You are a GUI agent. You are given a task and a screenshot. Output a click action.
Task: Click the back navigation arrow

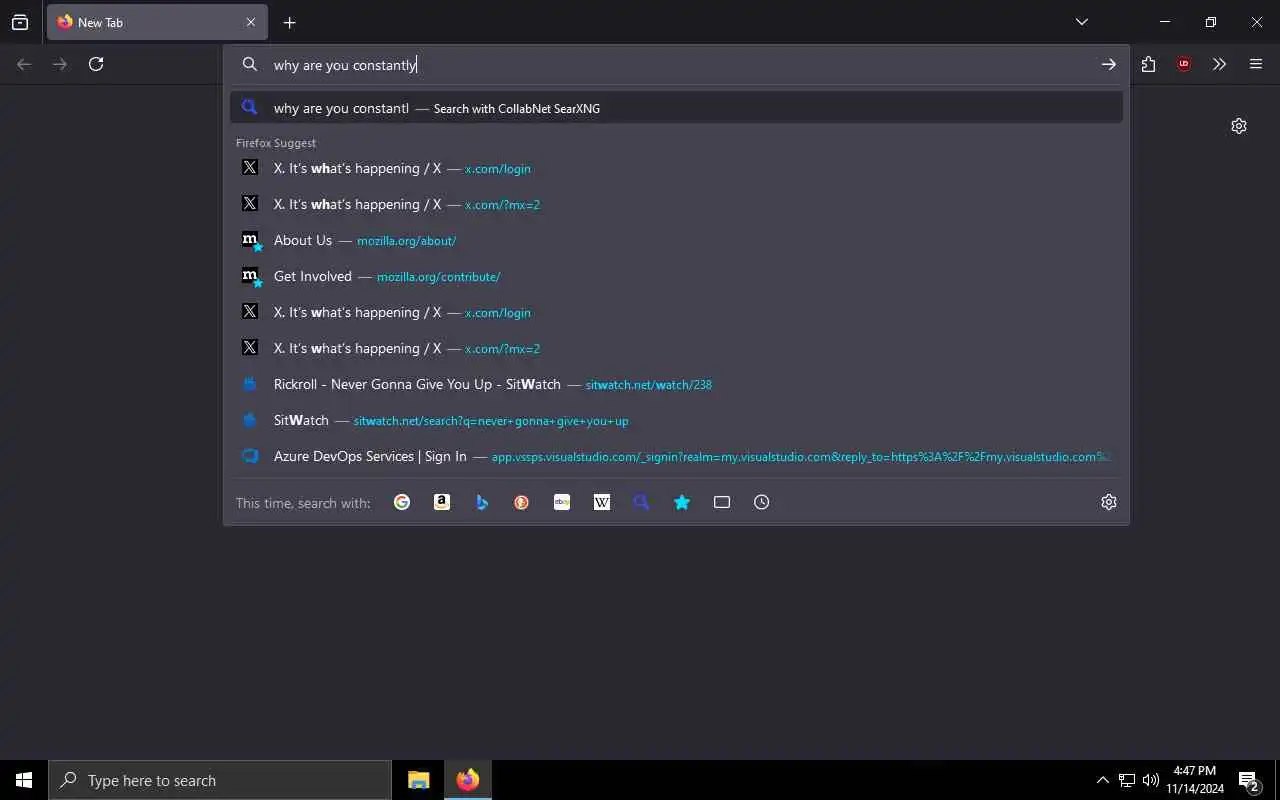click(x=24, y=64)
